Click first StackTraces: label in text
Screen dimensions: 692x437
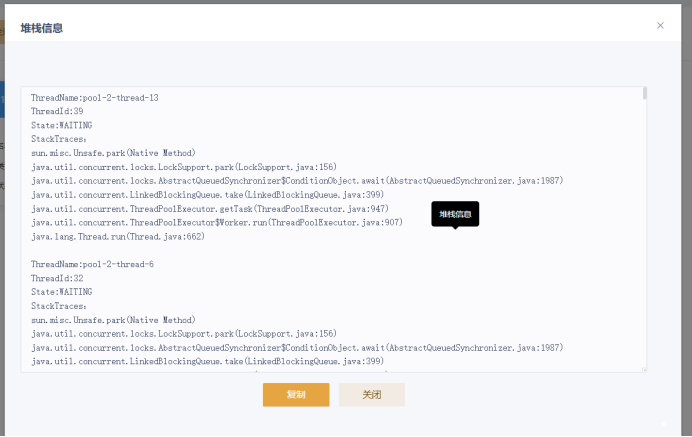tap(59, 140)
